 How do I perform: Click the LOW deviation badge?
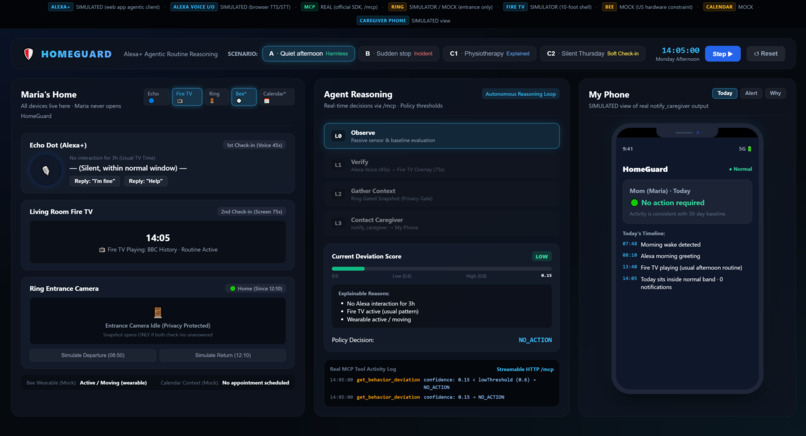[x=541, y=257]
